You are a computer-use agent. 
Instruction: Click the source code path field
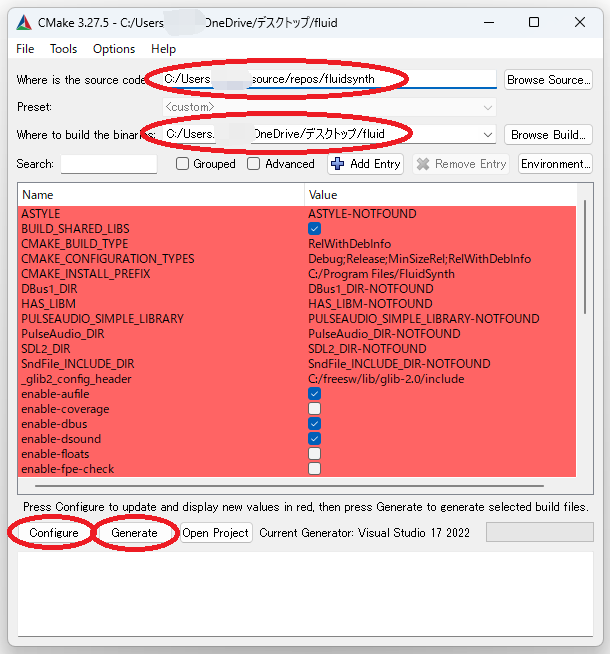click(x=329, y=79)
